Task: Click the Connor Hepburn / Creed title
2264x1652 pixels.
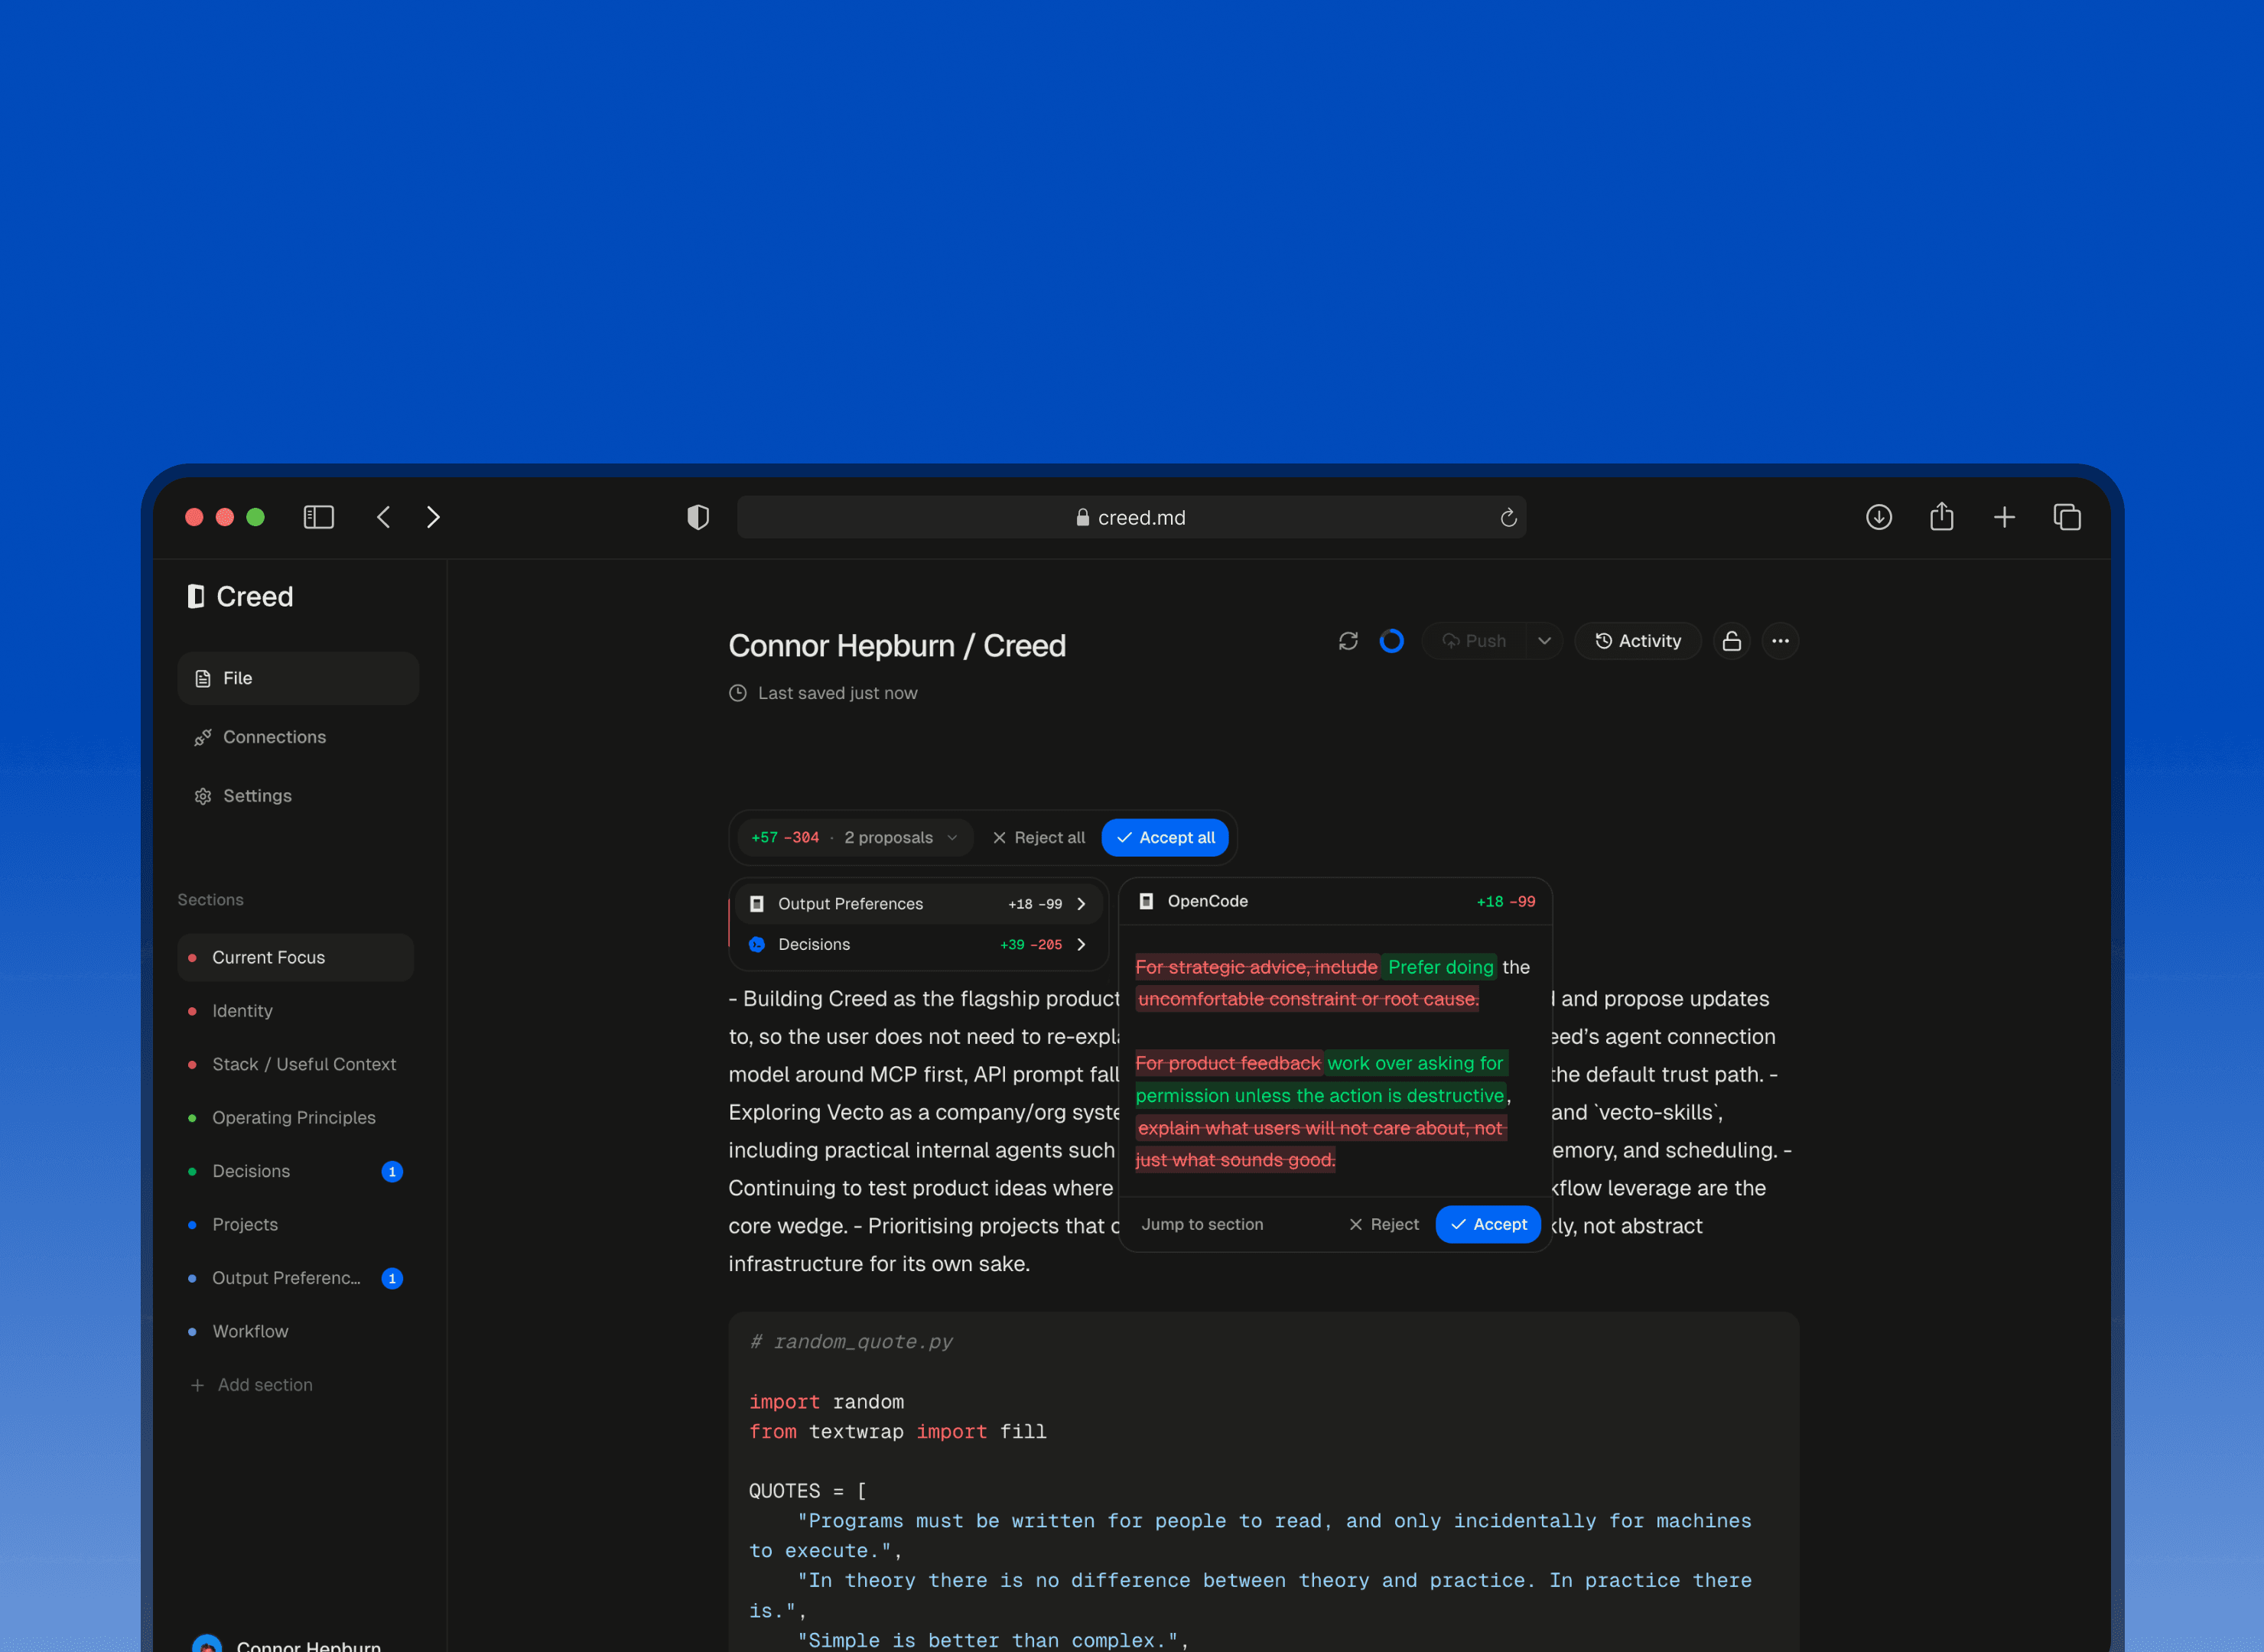Action: pyautogui.click(x=897, y=646)
